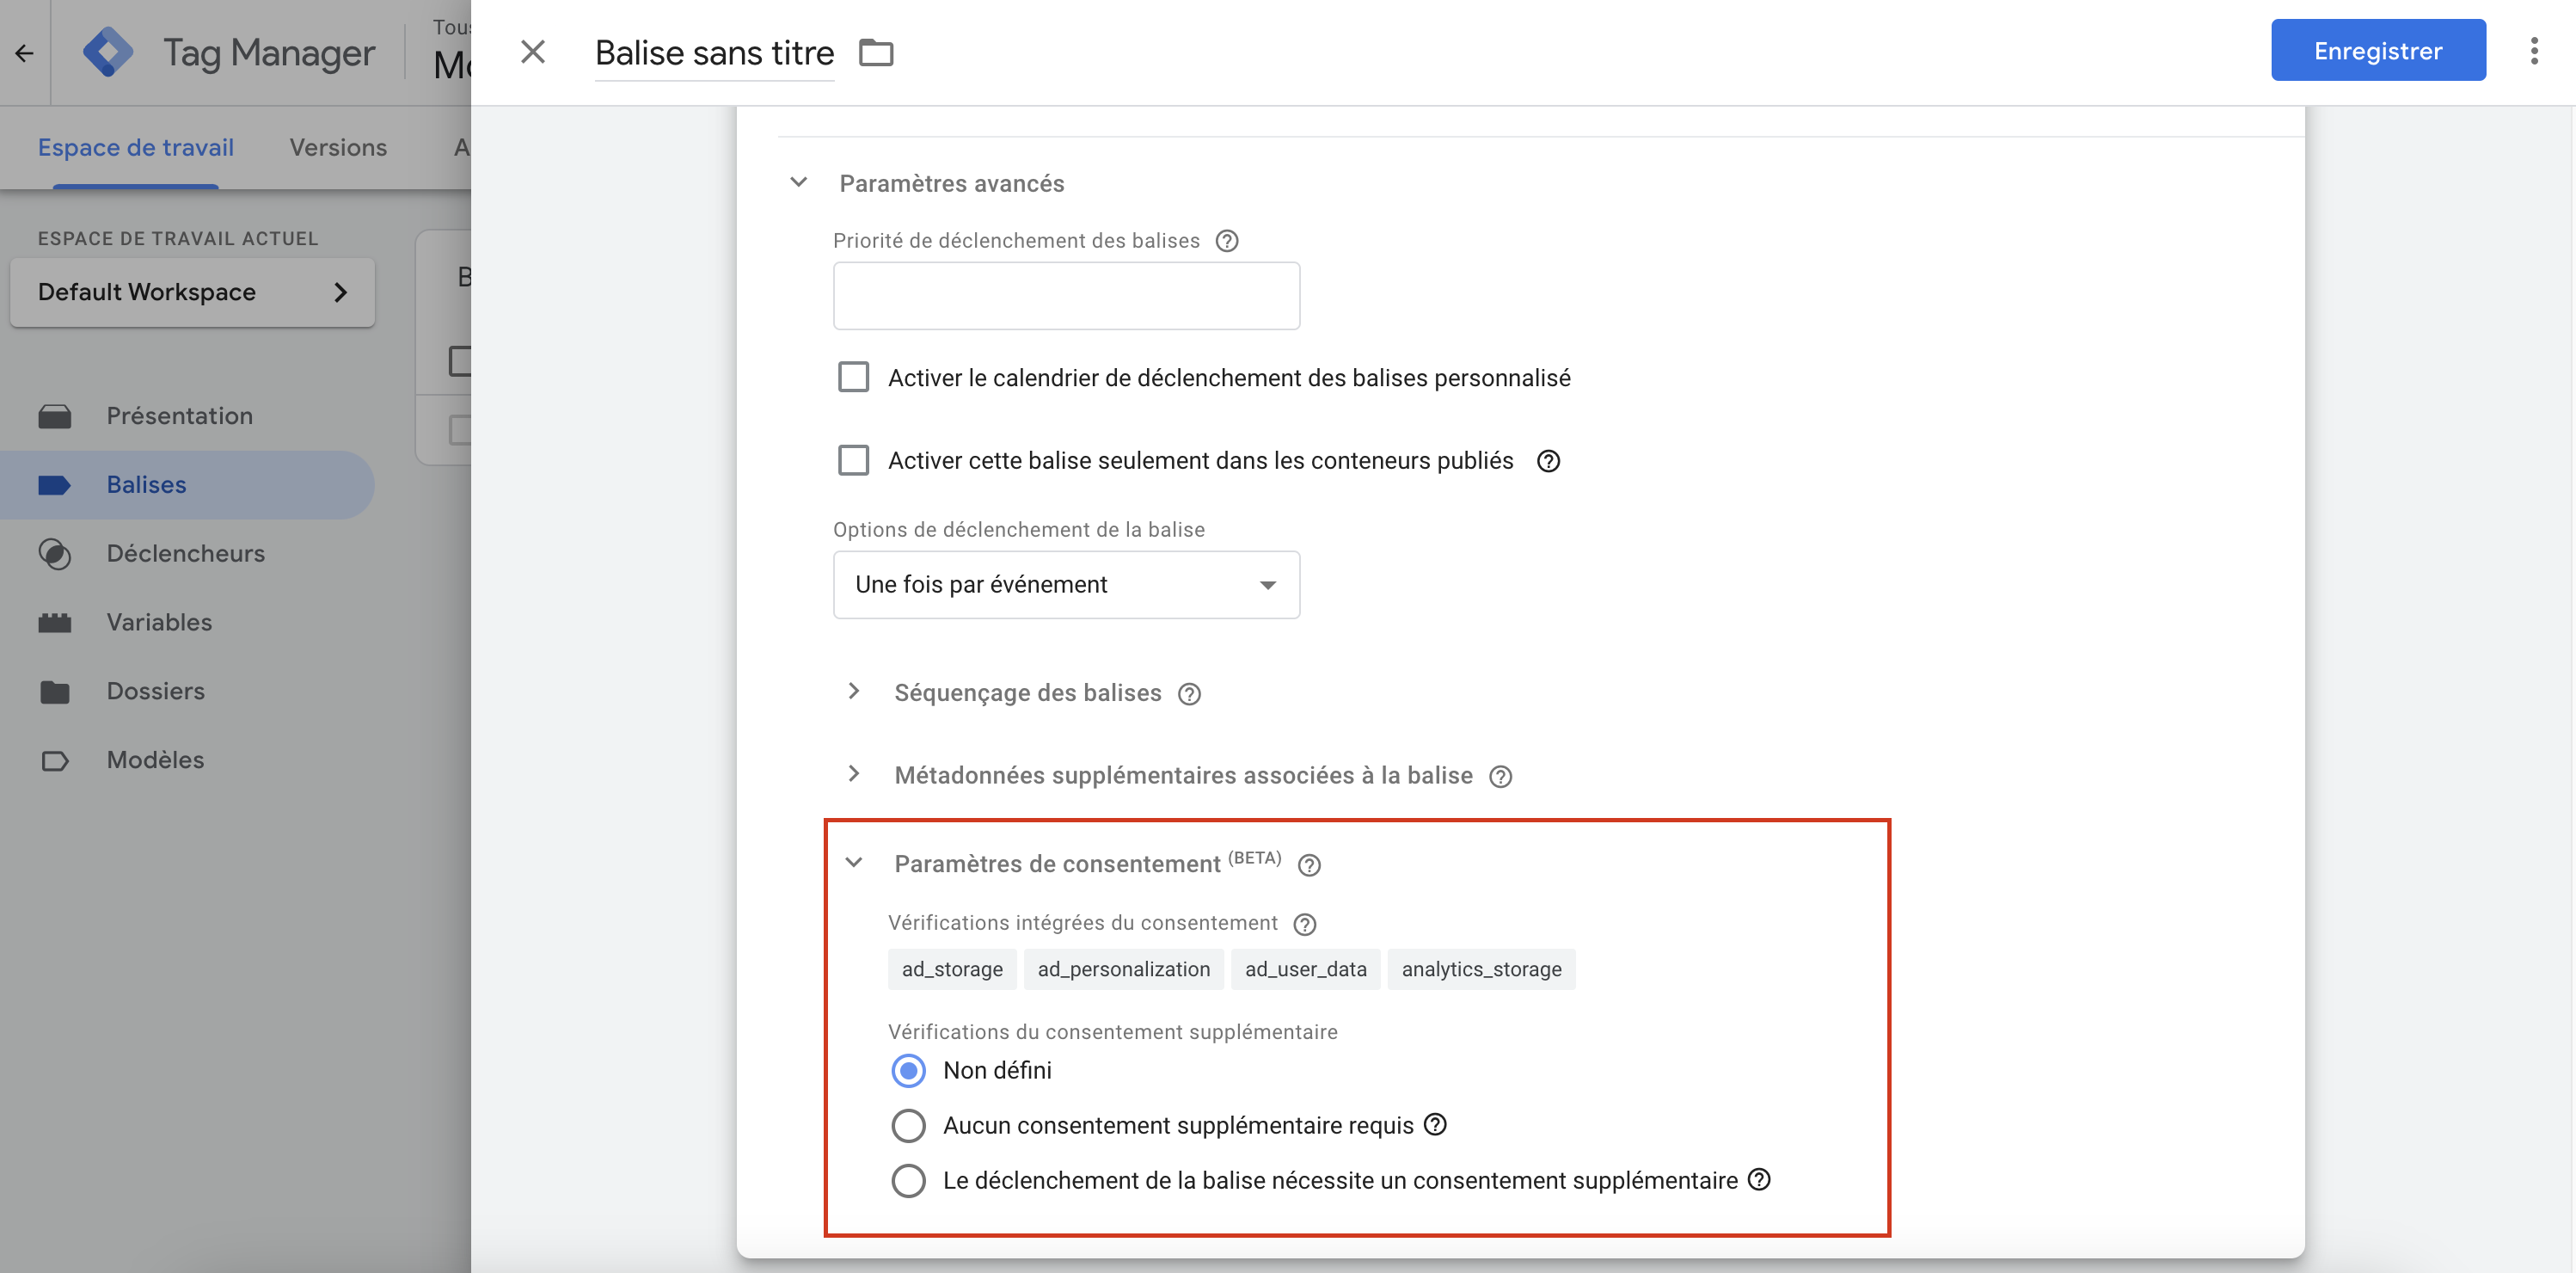Image resolution: width=2576 pixels, height=1273 pixels.
Task: Click help icon next to Paramètres de consentement
Action: 1309,866
